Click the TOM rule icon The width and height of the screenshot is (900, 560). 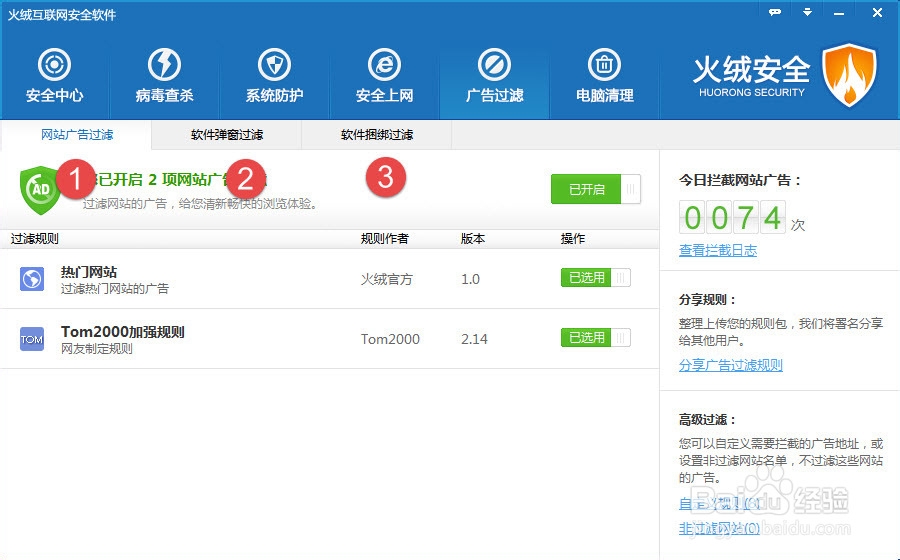pyautogui.click(x=32, y=339)
